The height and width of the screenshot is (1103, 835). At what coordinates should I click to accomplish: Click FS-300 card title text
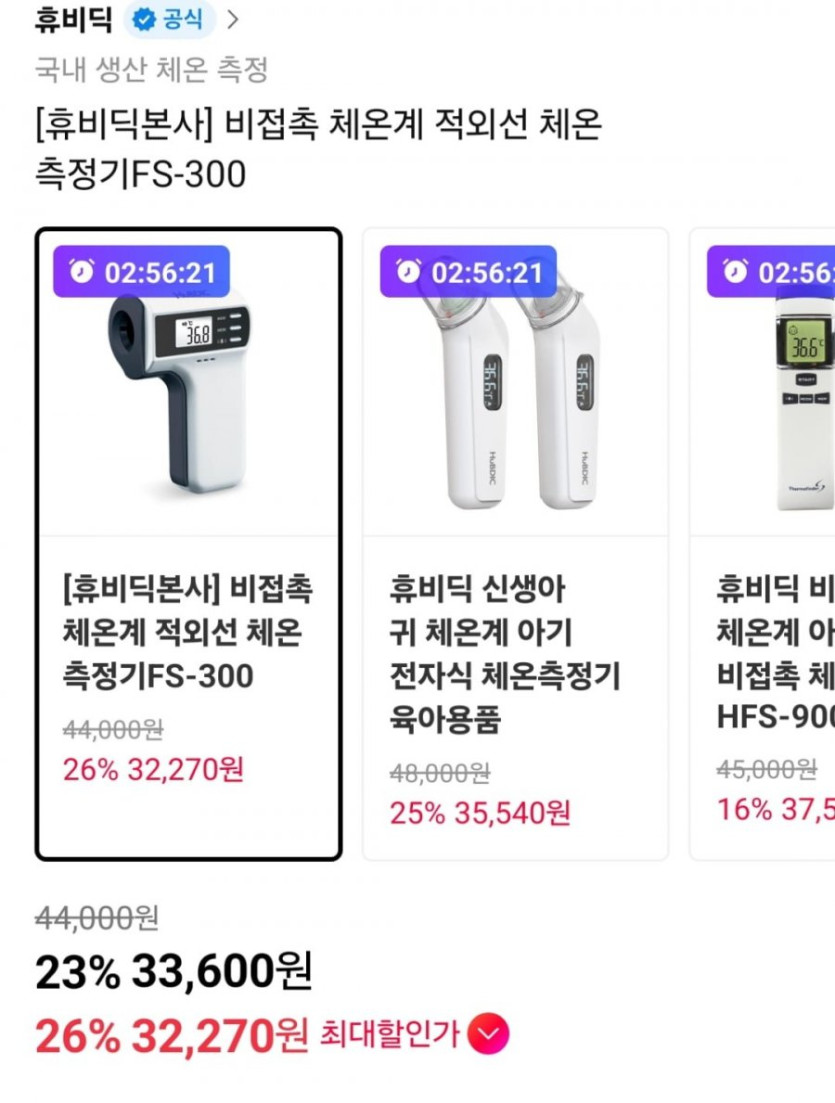tap(187, 633)
